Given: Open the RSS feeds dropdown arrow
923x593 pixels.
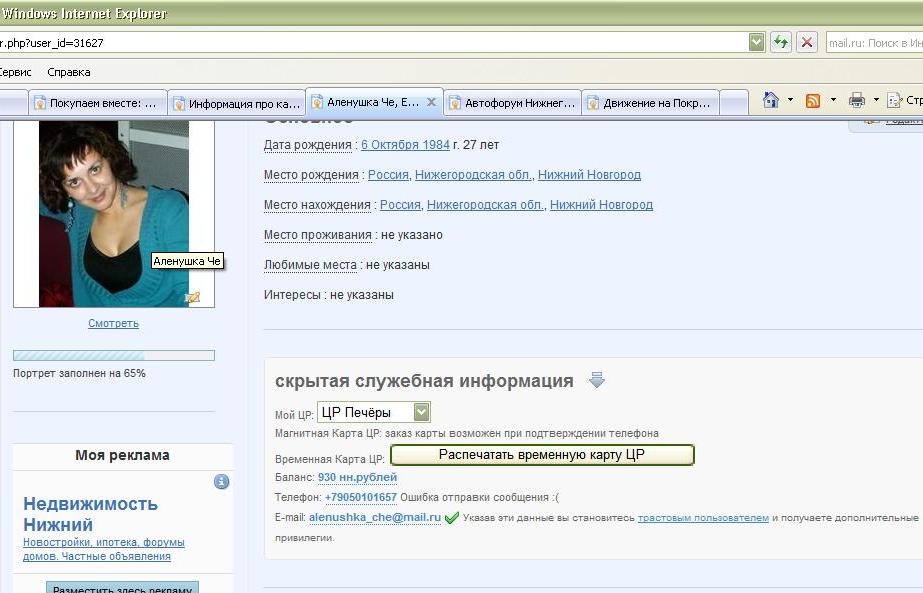Looking at the screenshot, I should (x=833, y=100).
